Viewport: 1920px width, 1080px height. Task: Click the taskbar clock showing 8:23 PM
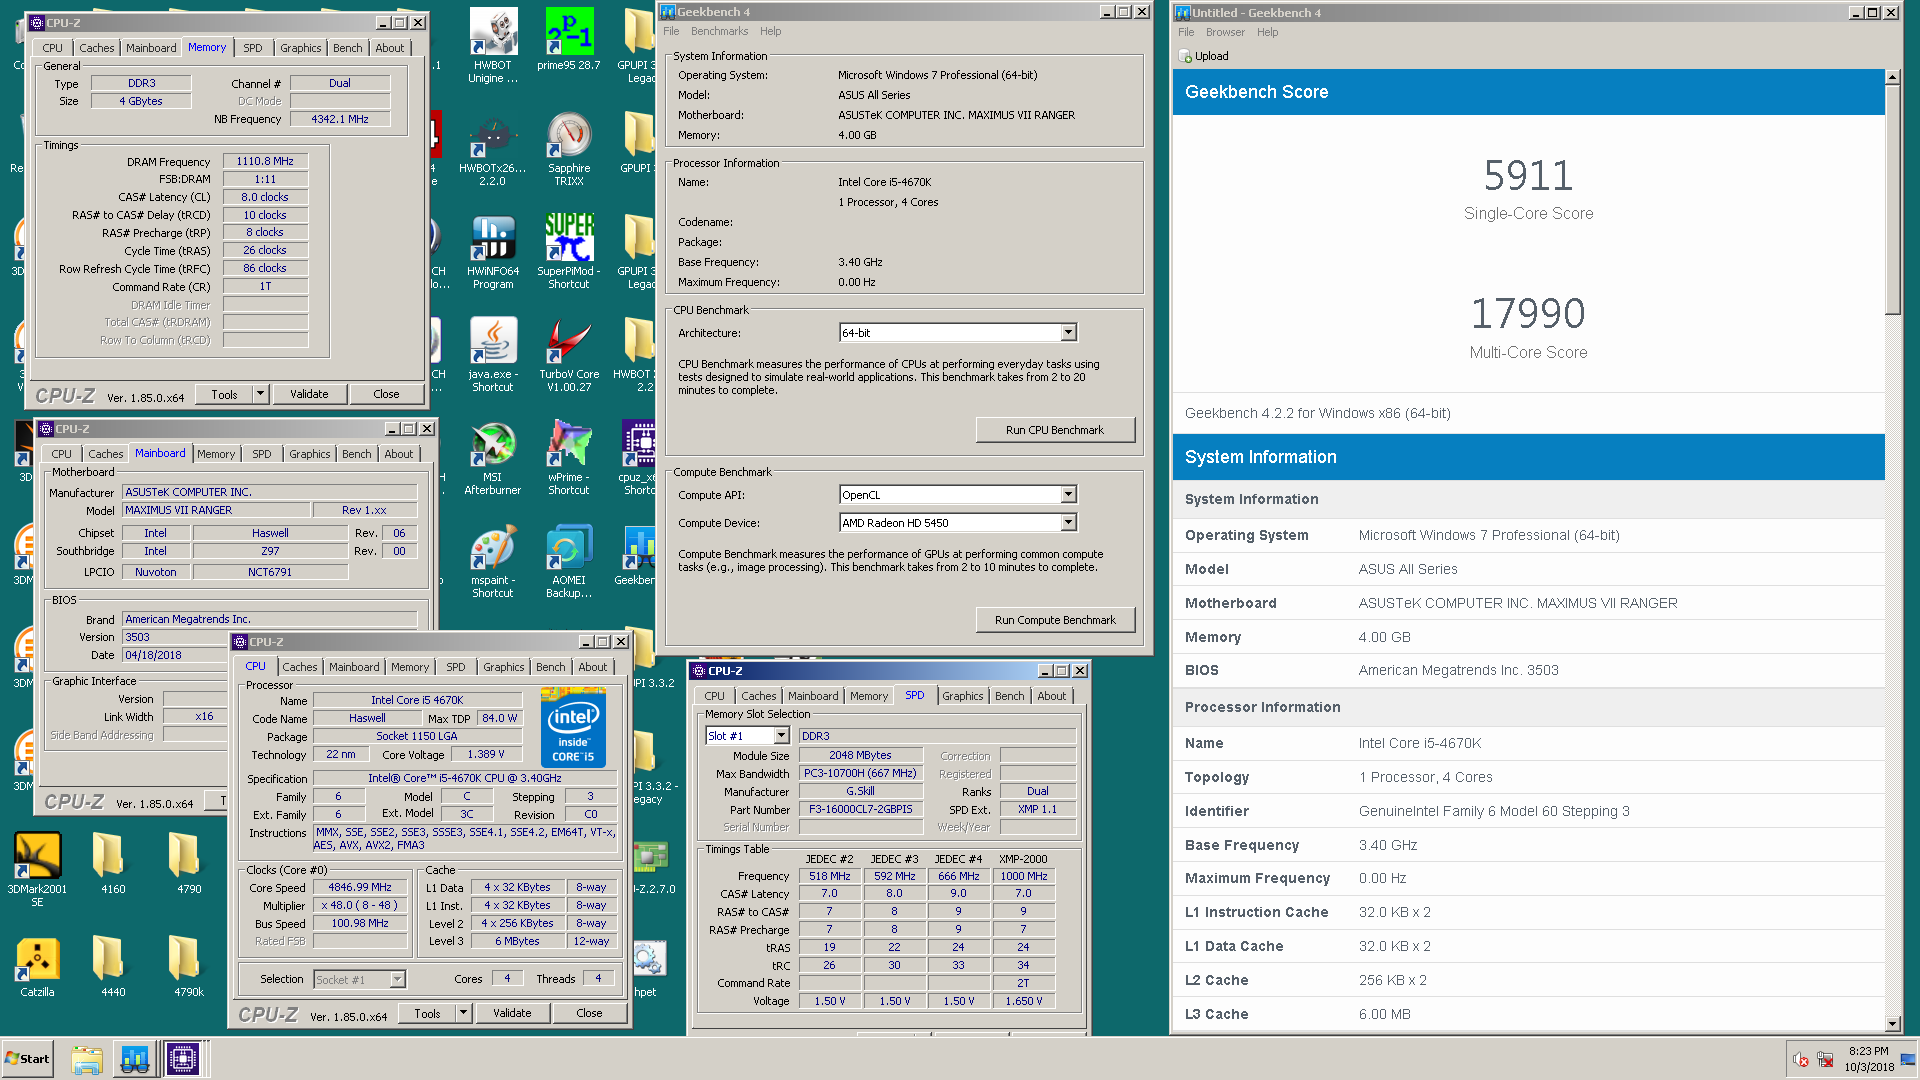coord(1869,1059)
